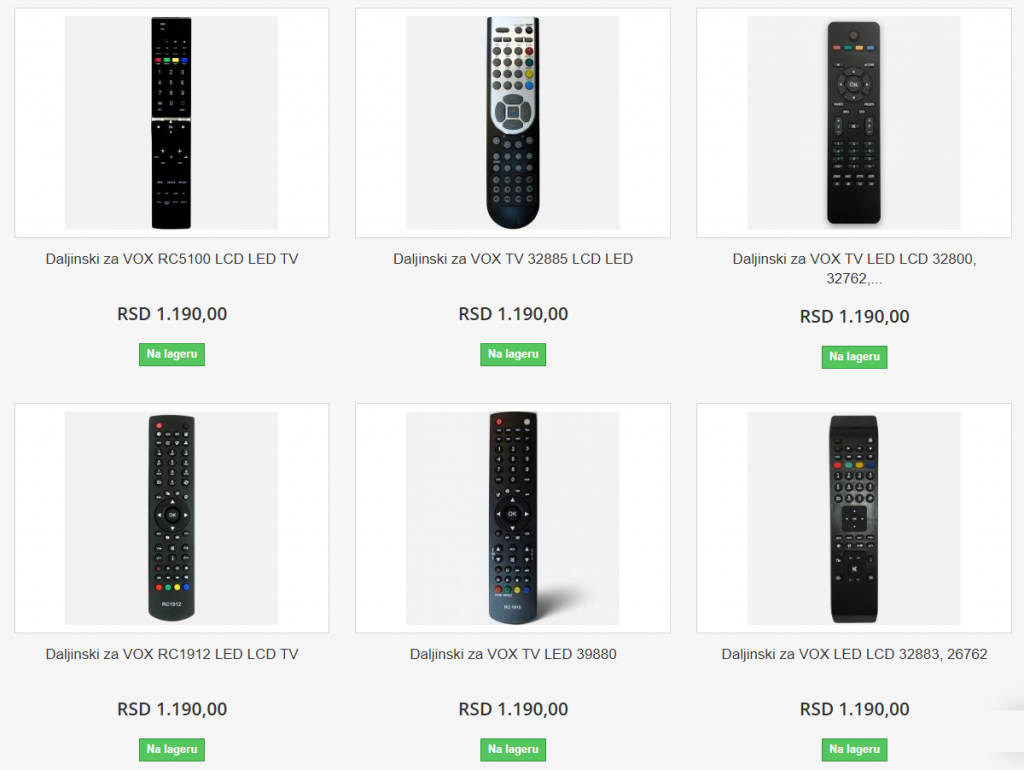Open the VOX RC5100 remote product image
The height and width of the screenshot is (770, 1024).
coord(171,123)
